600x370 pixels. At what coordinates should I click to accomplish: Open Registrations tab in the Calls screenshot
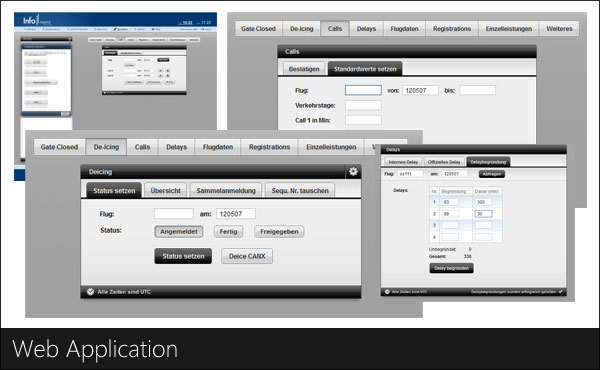coord(452,29)
